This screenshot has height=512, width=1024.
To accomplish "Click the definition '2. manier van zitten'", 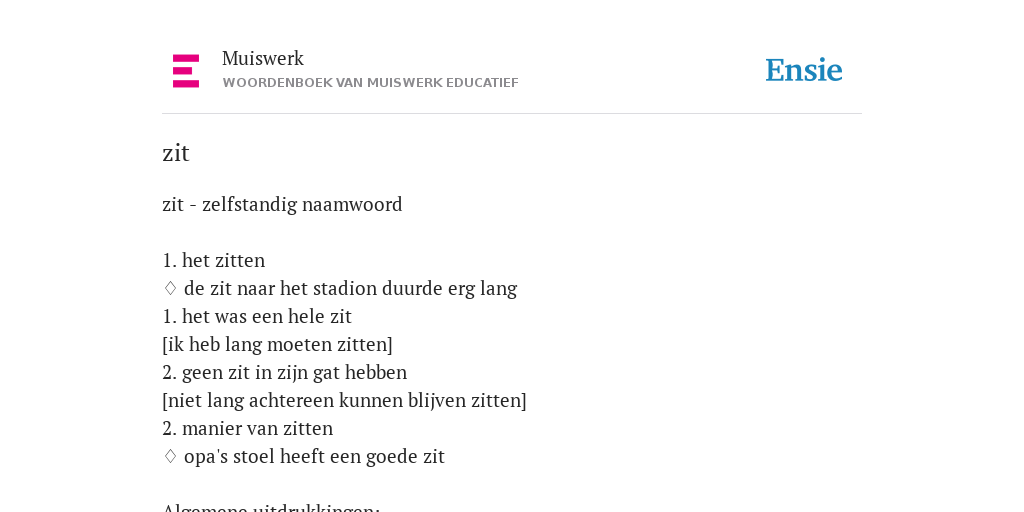I will pos(248,429).
